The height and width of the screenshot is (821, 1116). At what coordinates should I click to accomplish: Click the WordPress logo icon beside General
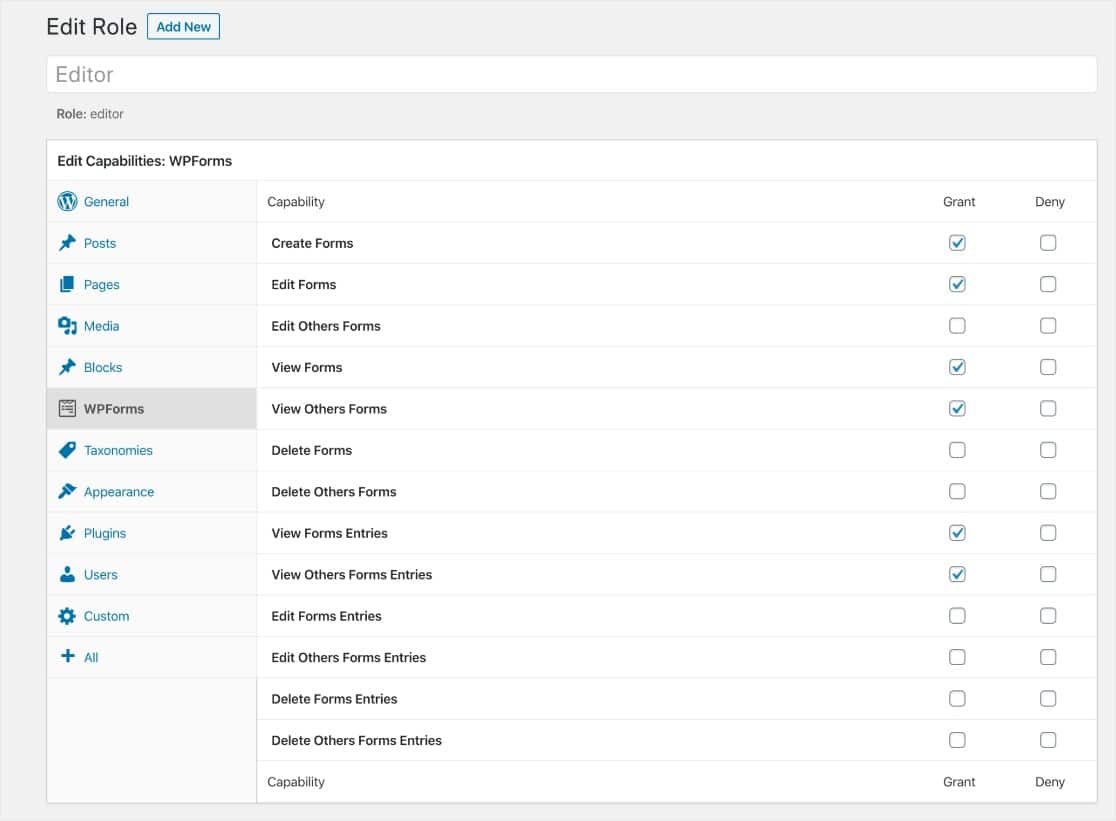67,201
